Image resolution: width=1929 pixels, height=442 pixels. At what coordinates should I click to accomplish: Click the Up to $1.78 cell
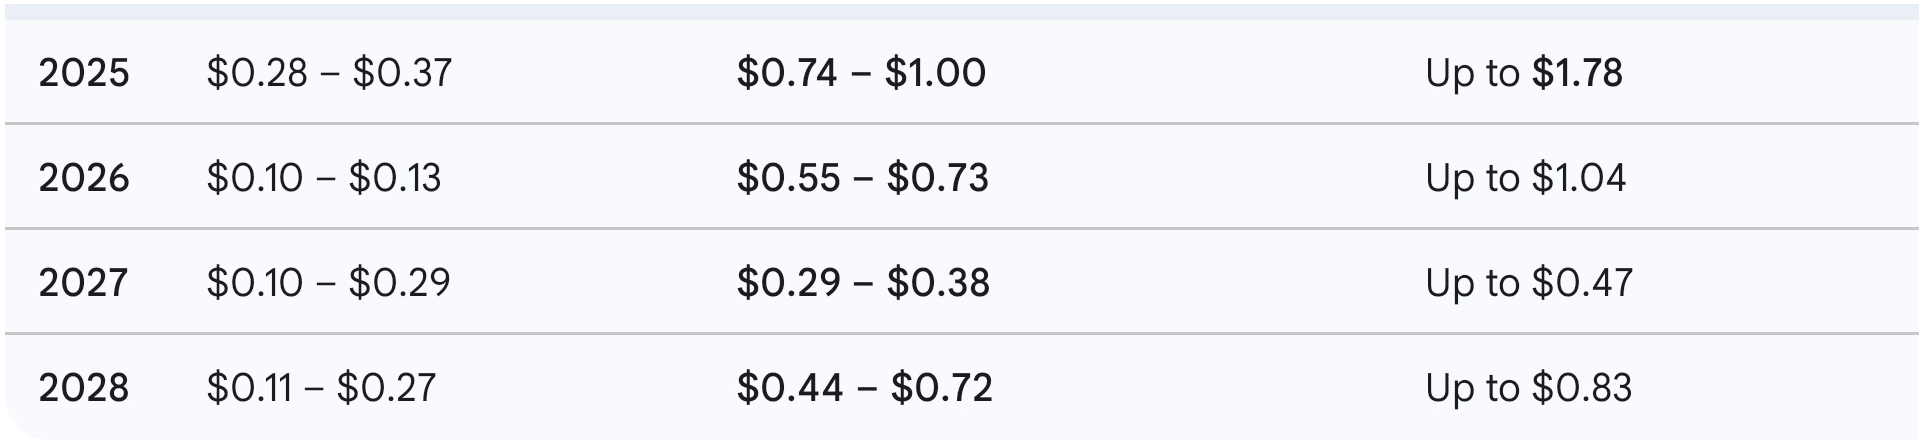pyautogui.click(x=1524, y=73)
